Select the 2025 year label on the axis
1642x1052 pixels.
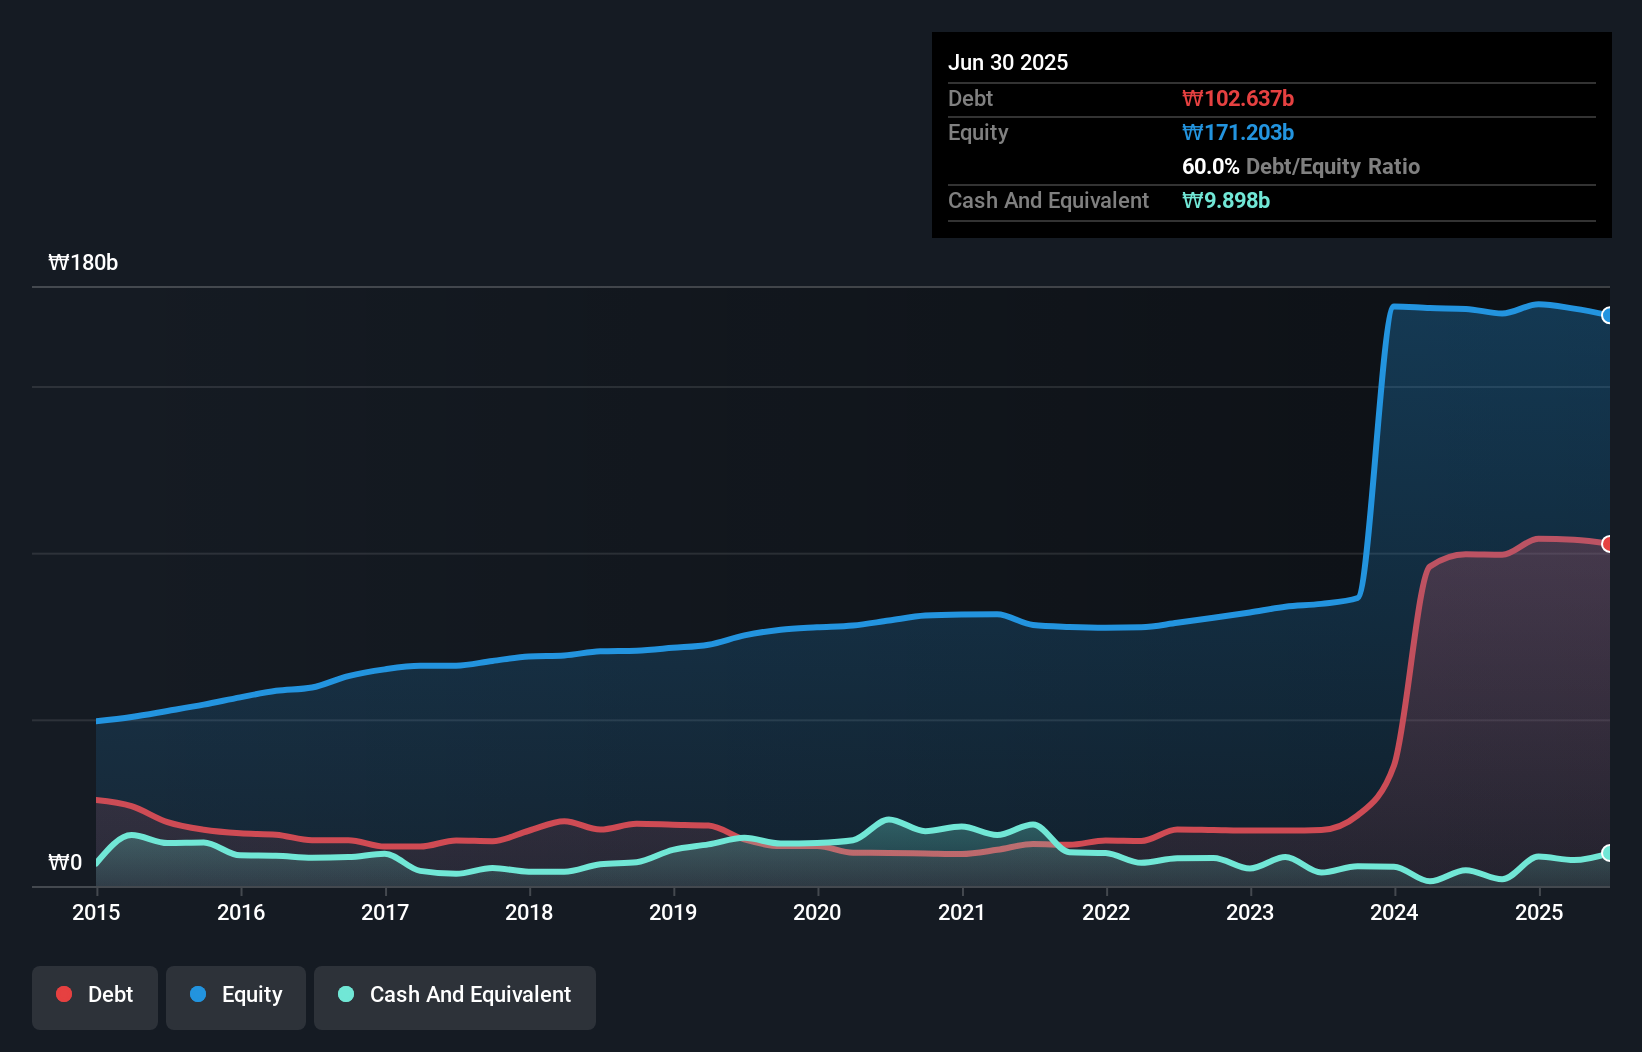point(1539,912)
